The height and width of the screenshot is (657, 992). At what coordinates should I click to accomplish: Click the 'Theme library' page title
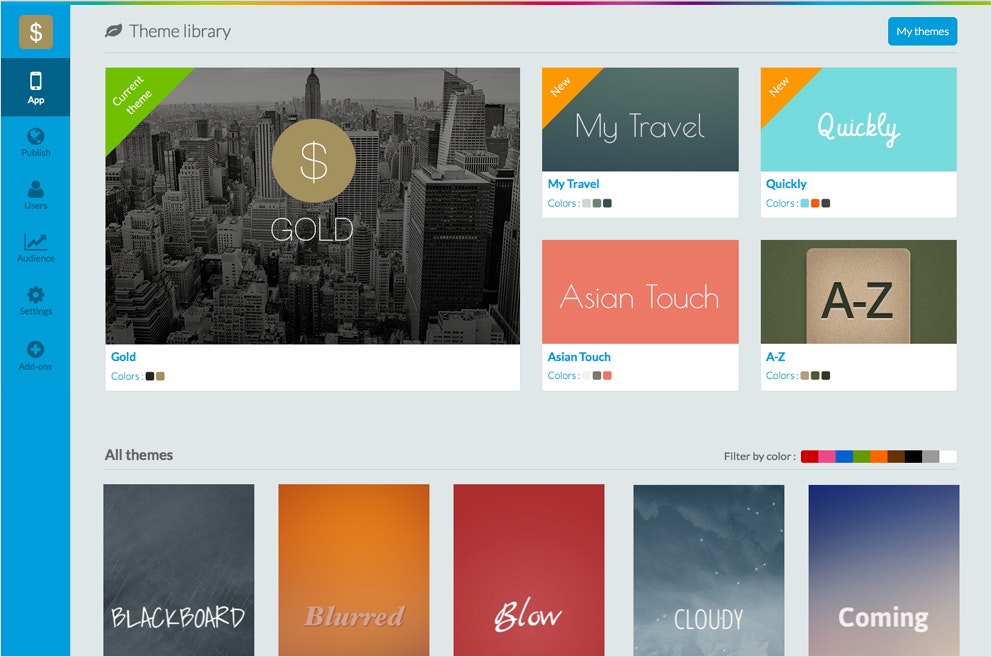pyautogui.click(x=180, y=31)
